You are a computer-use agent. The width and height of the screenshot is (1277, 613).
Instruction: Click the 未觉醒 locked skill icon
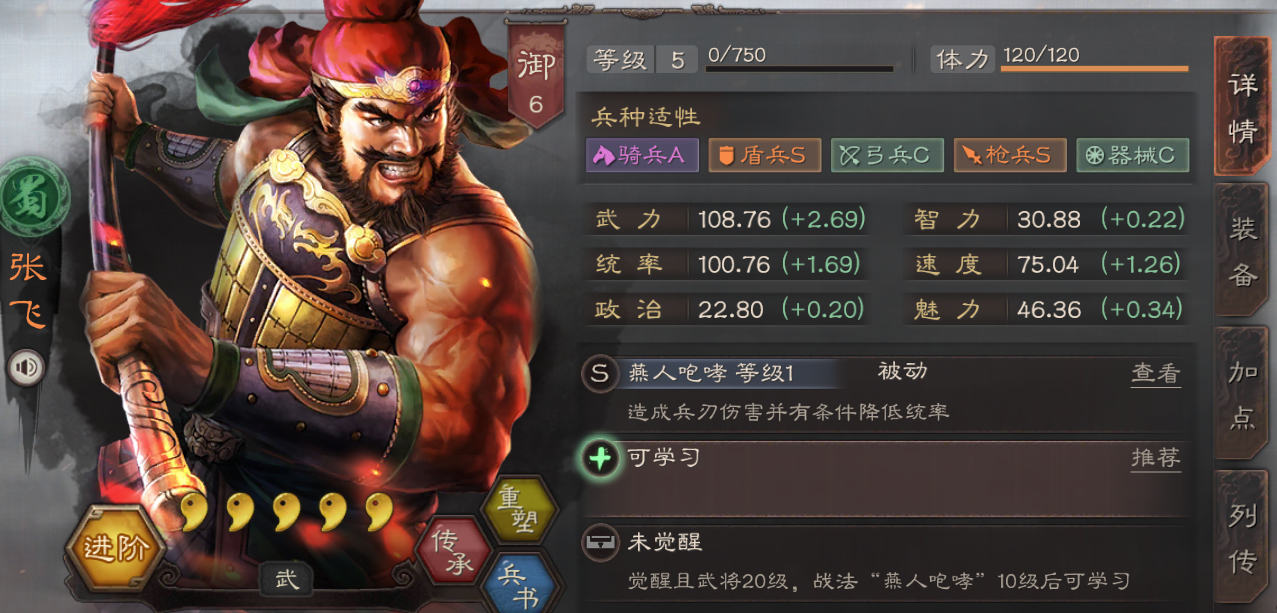click(x=600, y=542)
